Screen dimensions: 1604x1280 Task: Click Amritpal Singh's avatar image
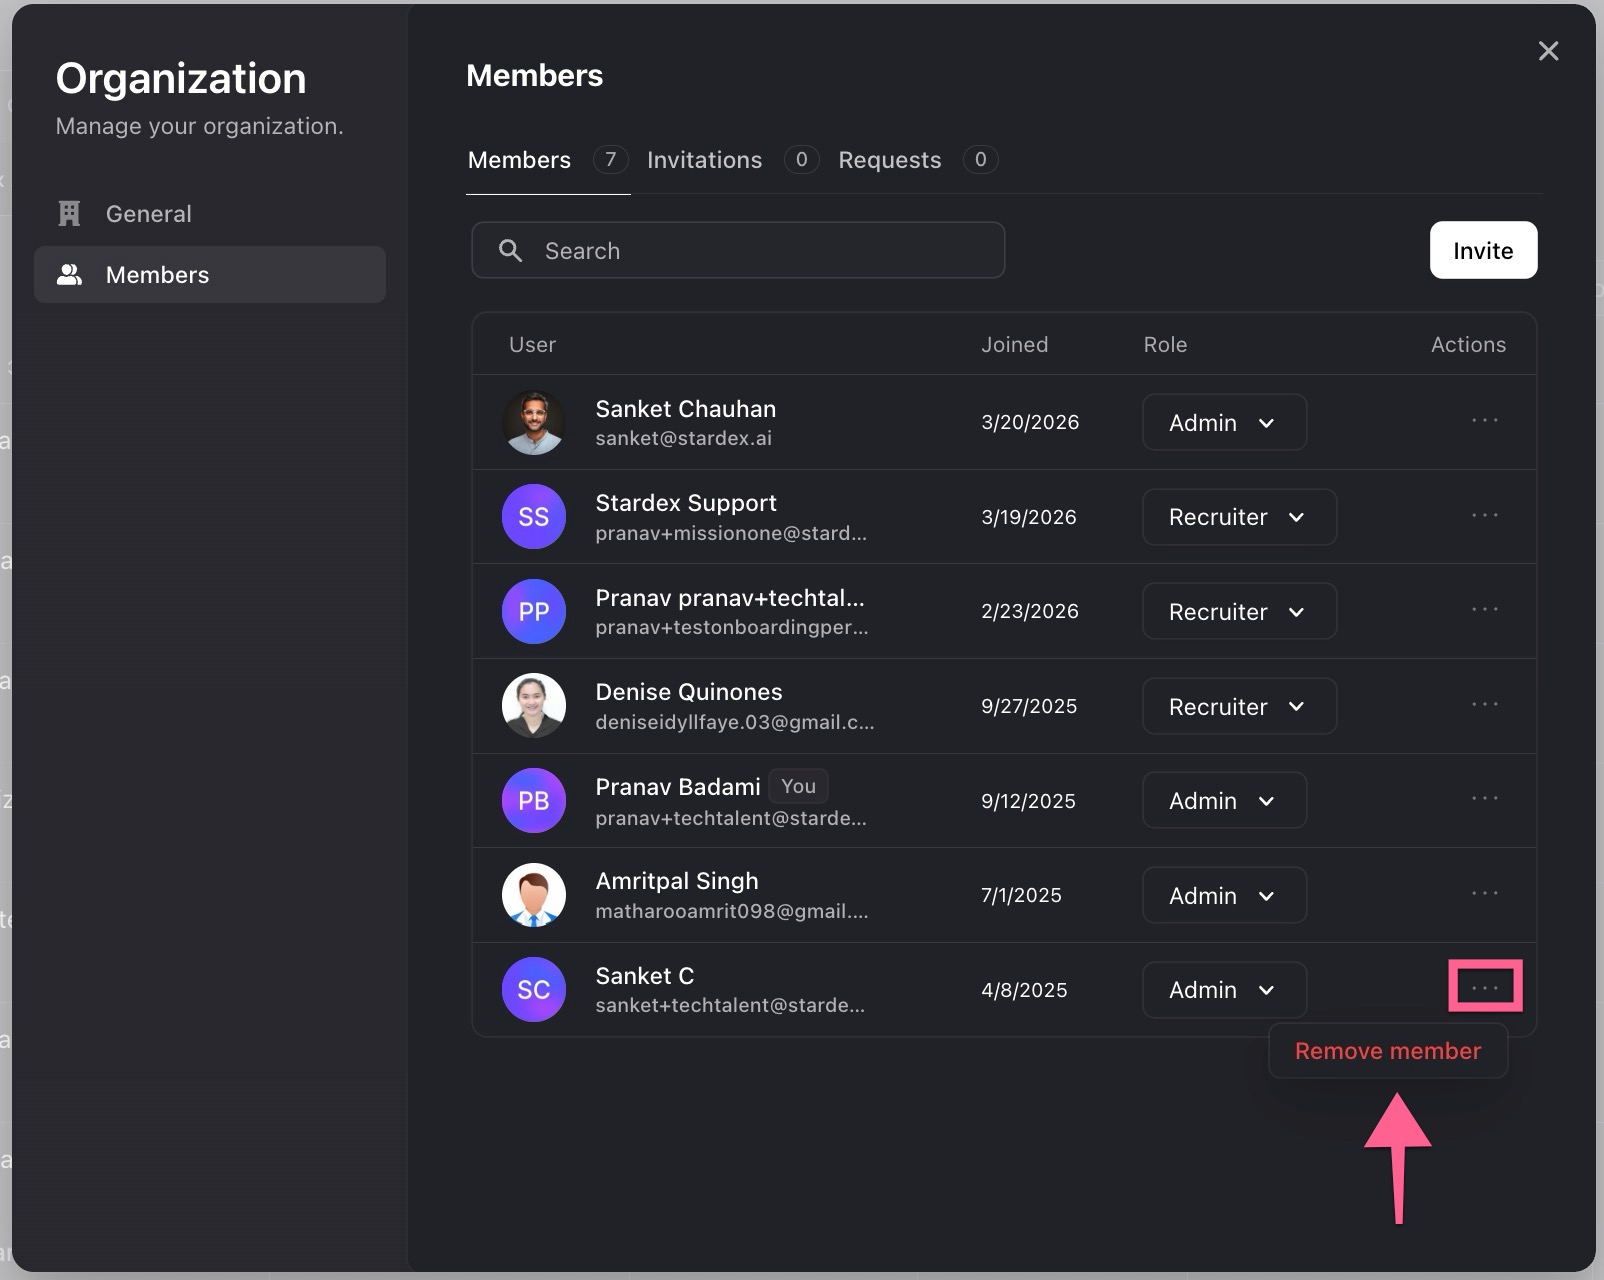tap(534, 895)
